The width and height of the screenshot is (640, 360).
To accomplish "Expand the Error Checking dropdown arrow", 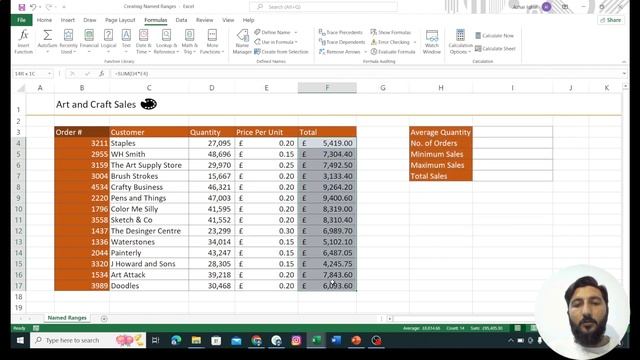I will tap(415, 42).
